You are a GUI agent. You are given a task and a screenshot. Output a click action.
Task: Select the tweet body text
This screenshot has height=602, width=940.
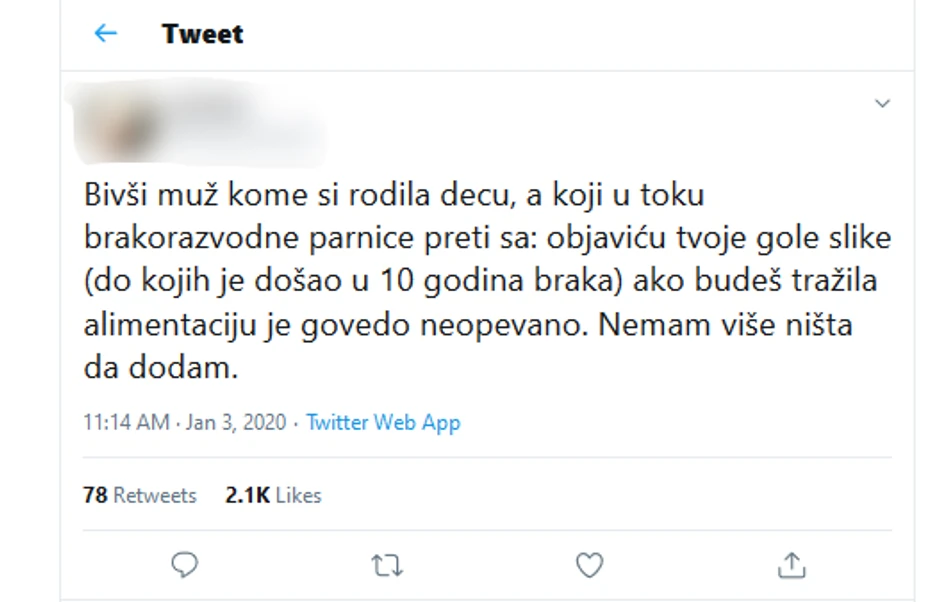pos(480,280)
